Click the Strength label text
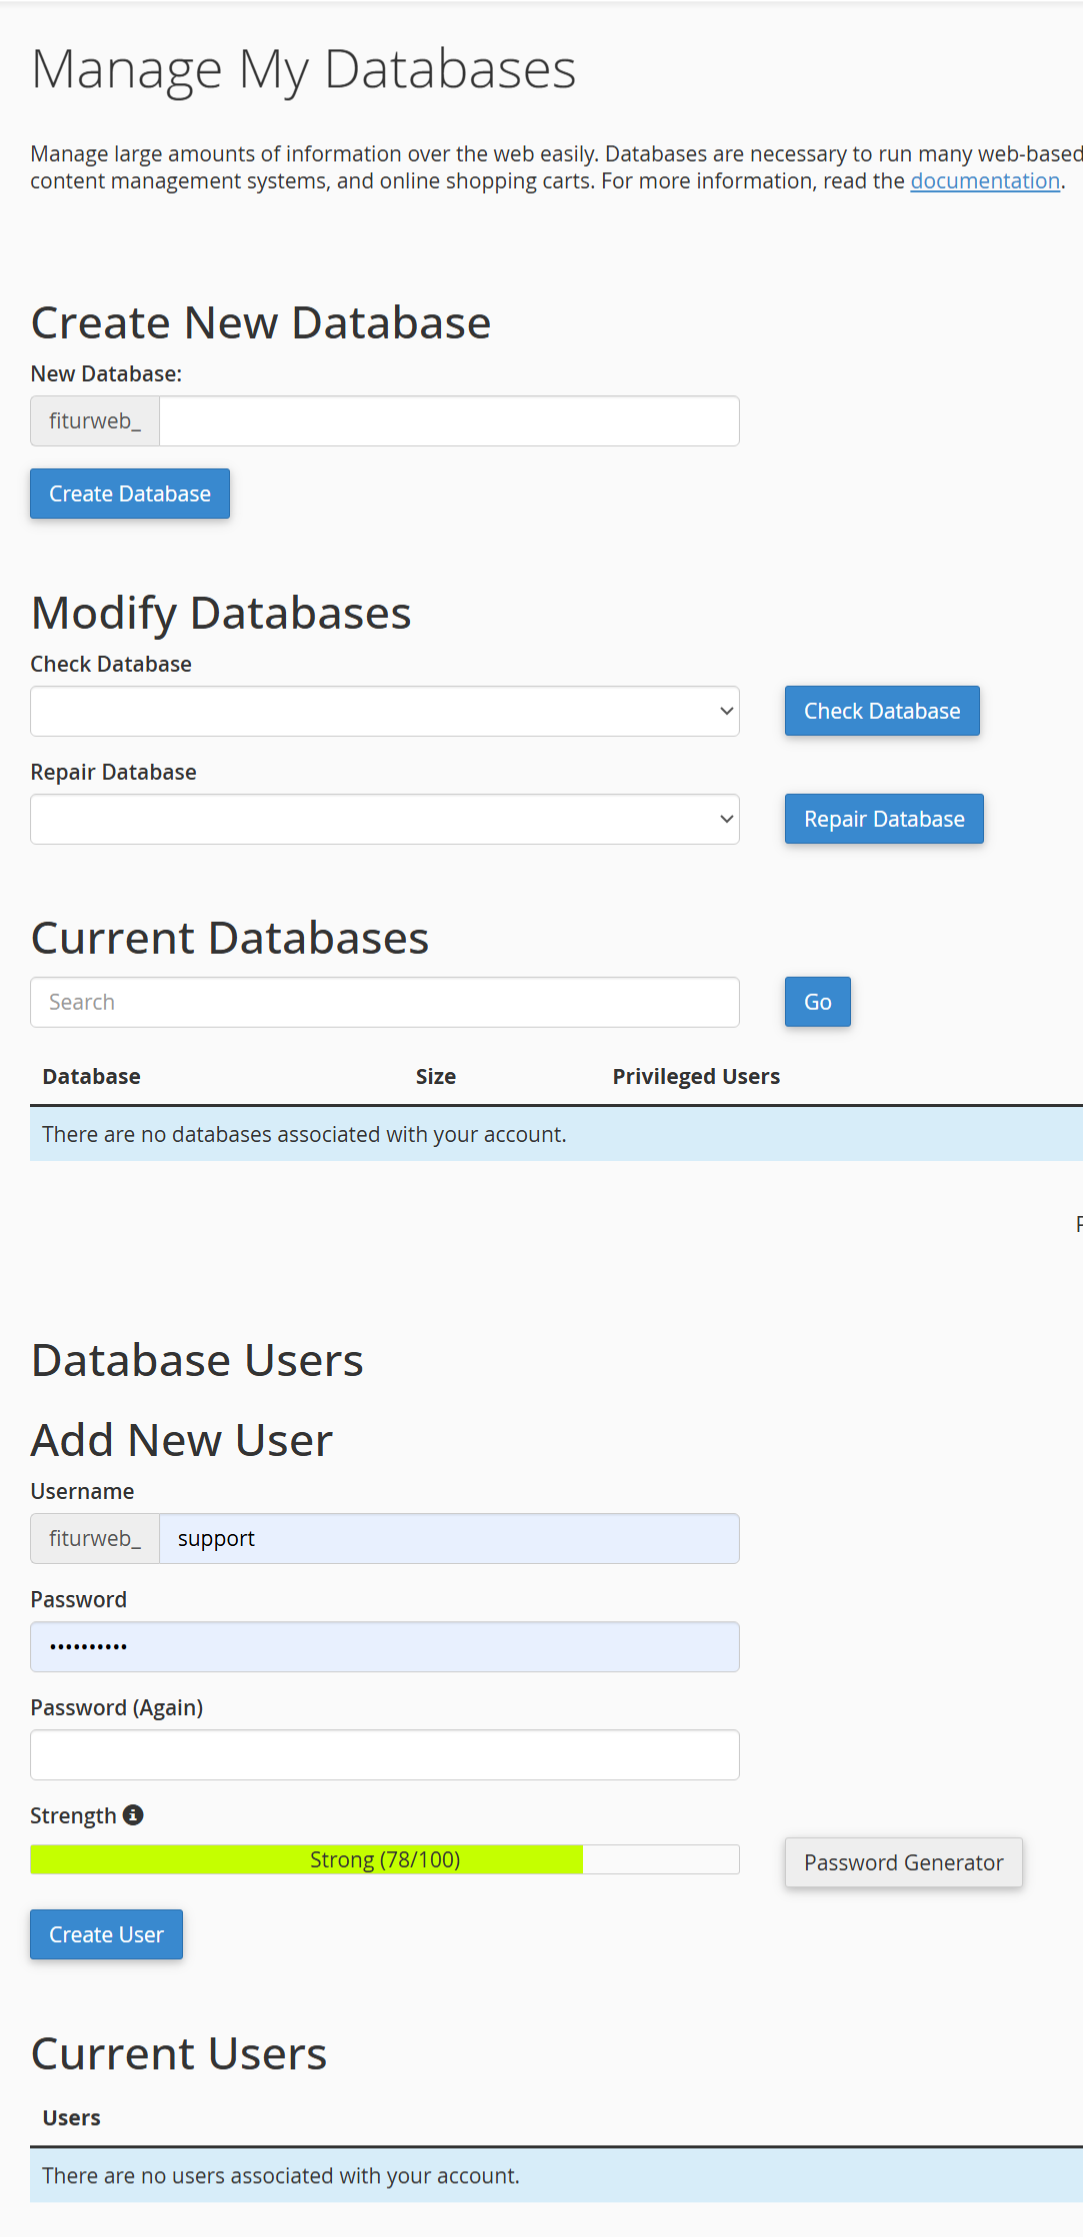Viewport: 1083px width, 2237px height. [x=73, y=1815]
